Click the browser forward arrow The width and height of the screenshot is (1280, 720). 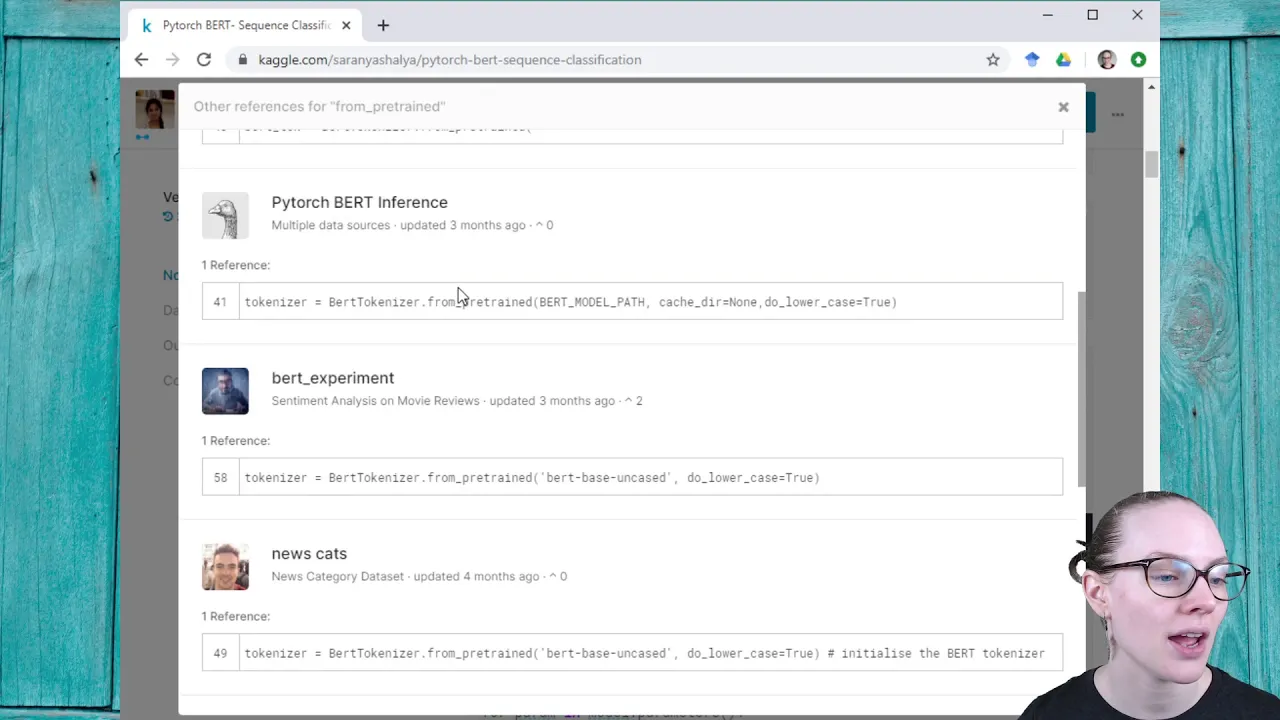coord(172,60)
